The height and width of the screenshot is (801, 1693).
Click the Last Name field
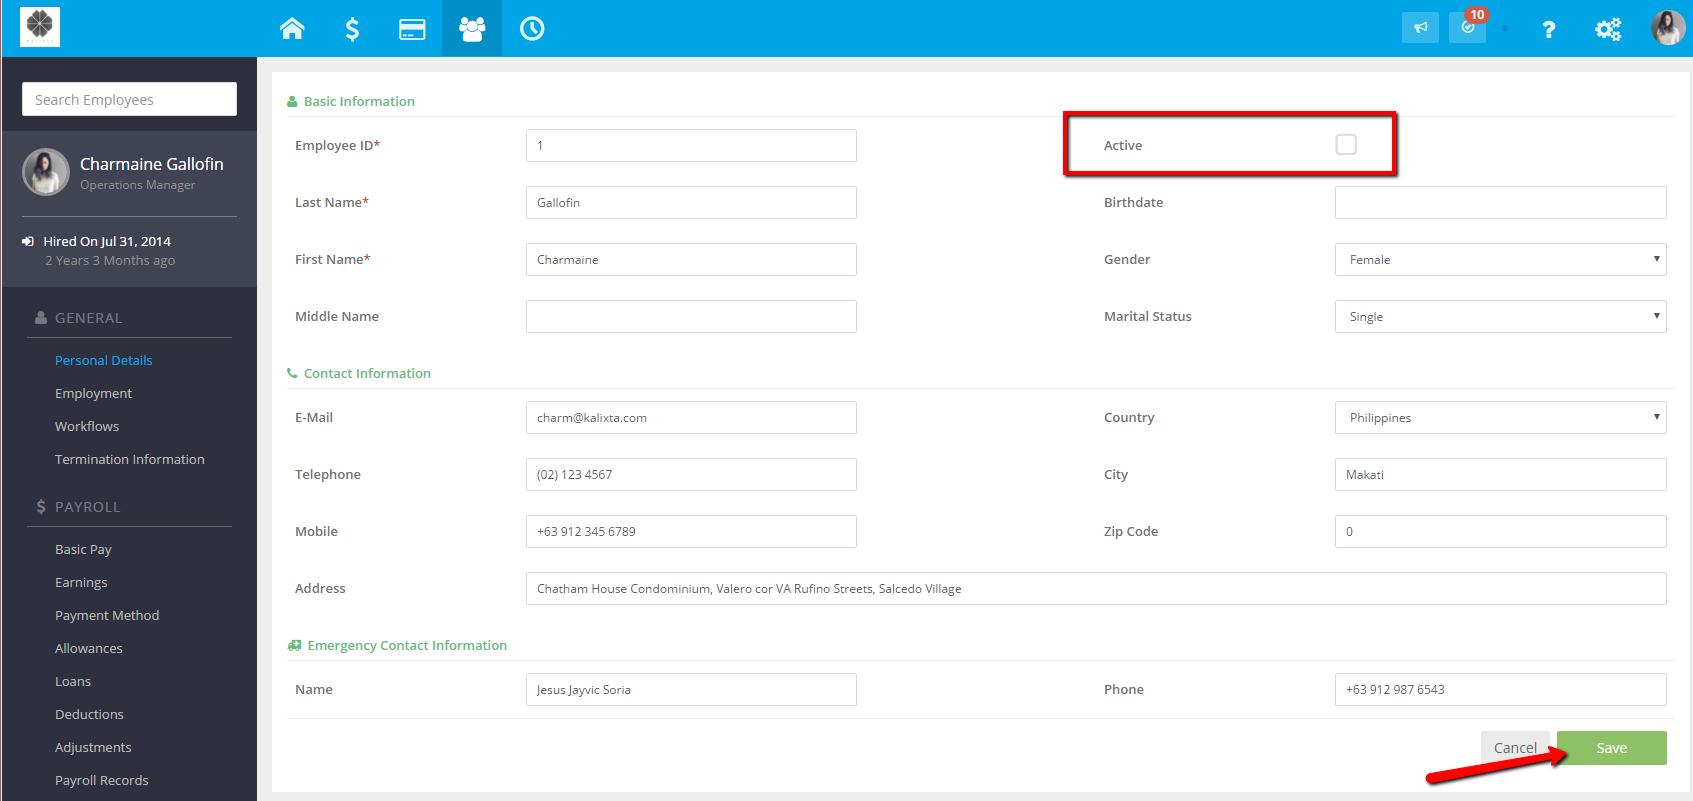pyautogui.click(x=691, y=203)
